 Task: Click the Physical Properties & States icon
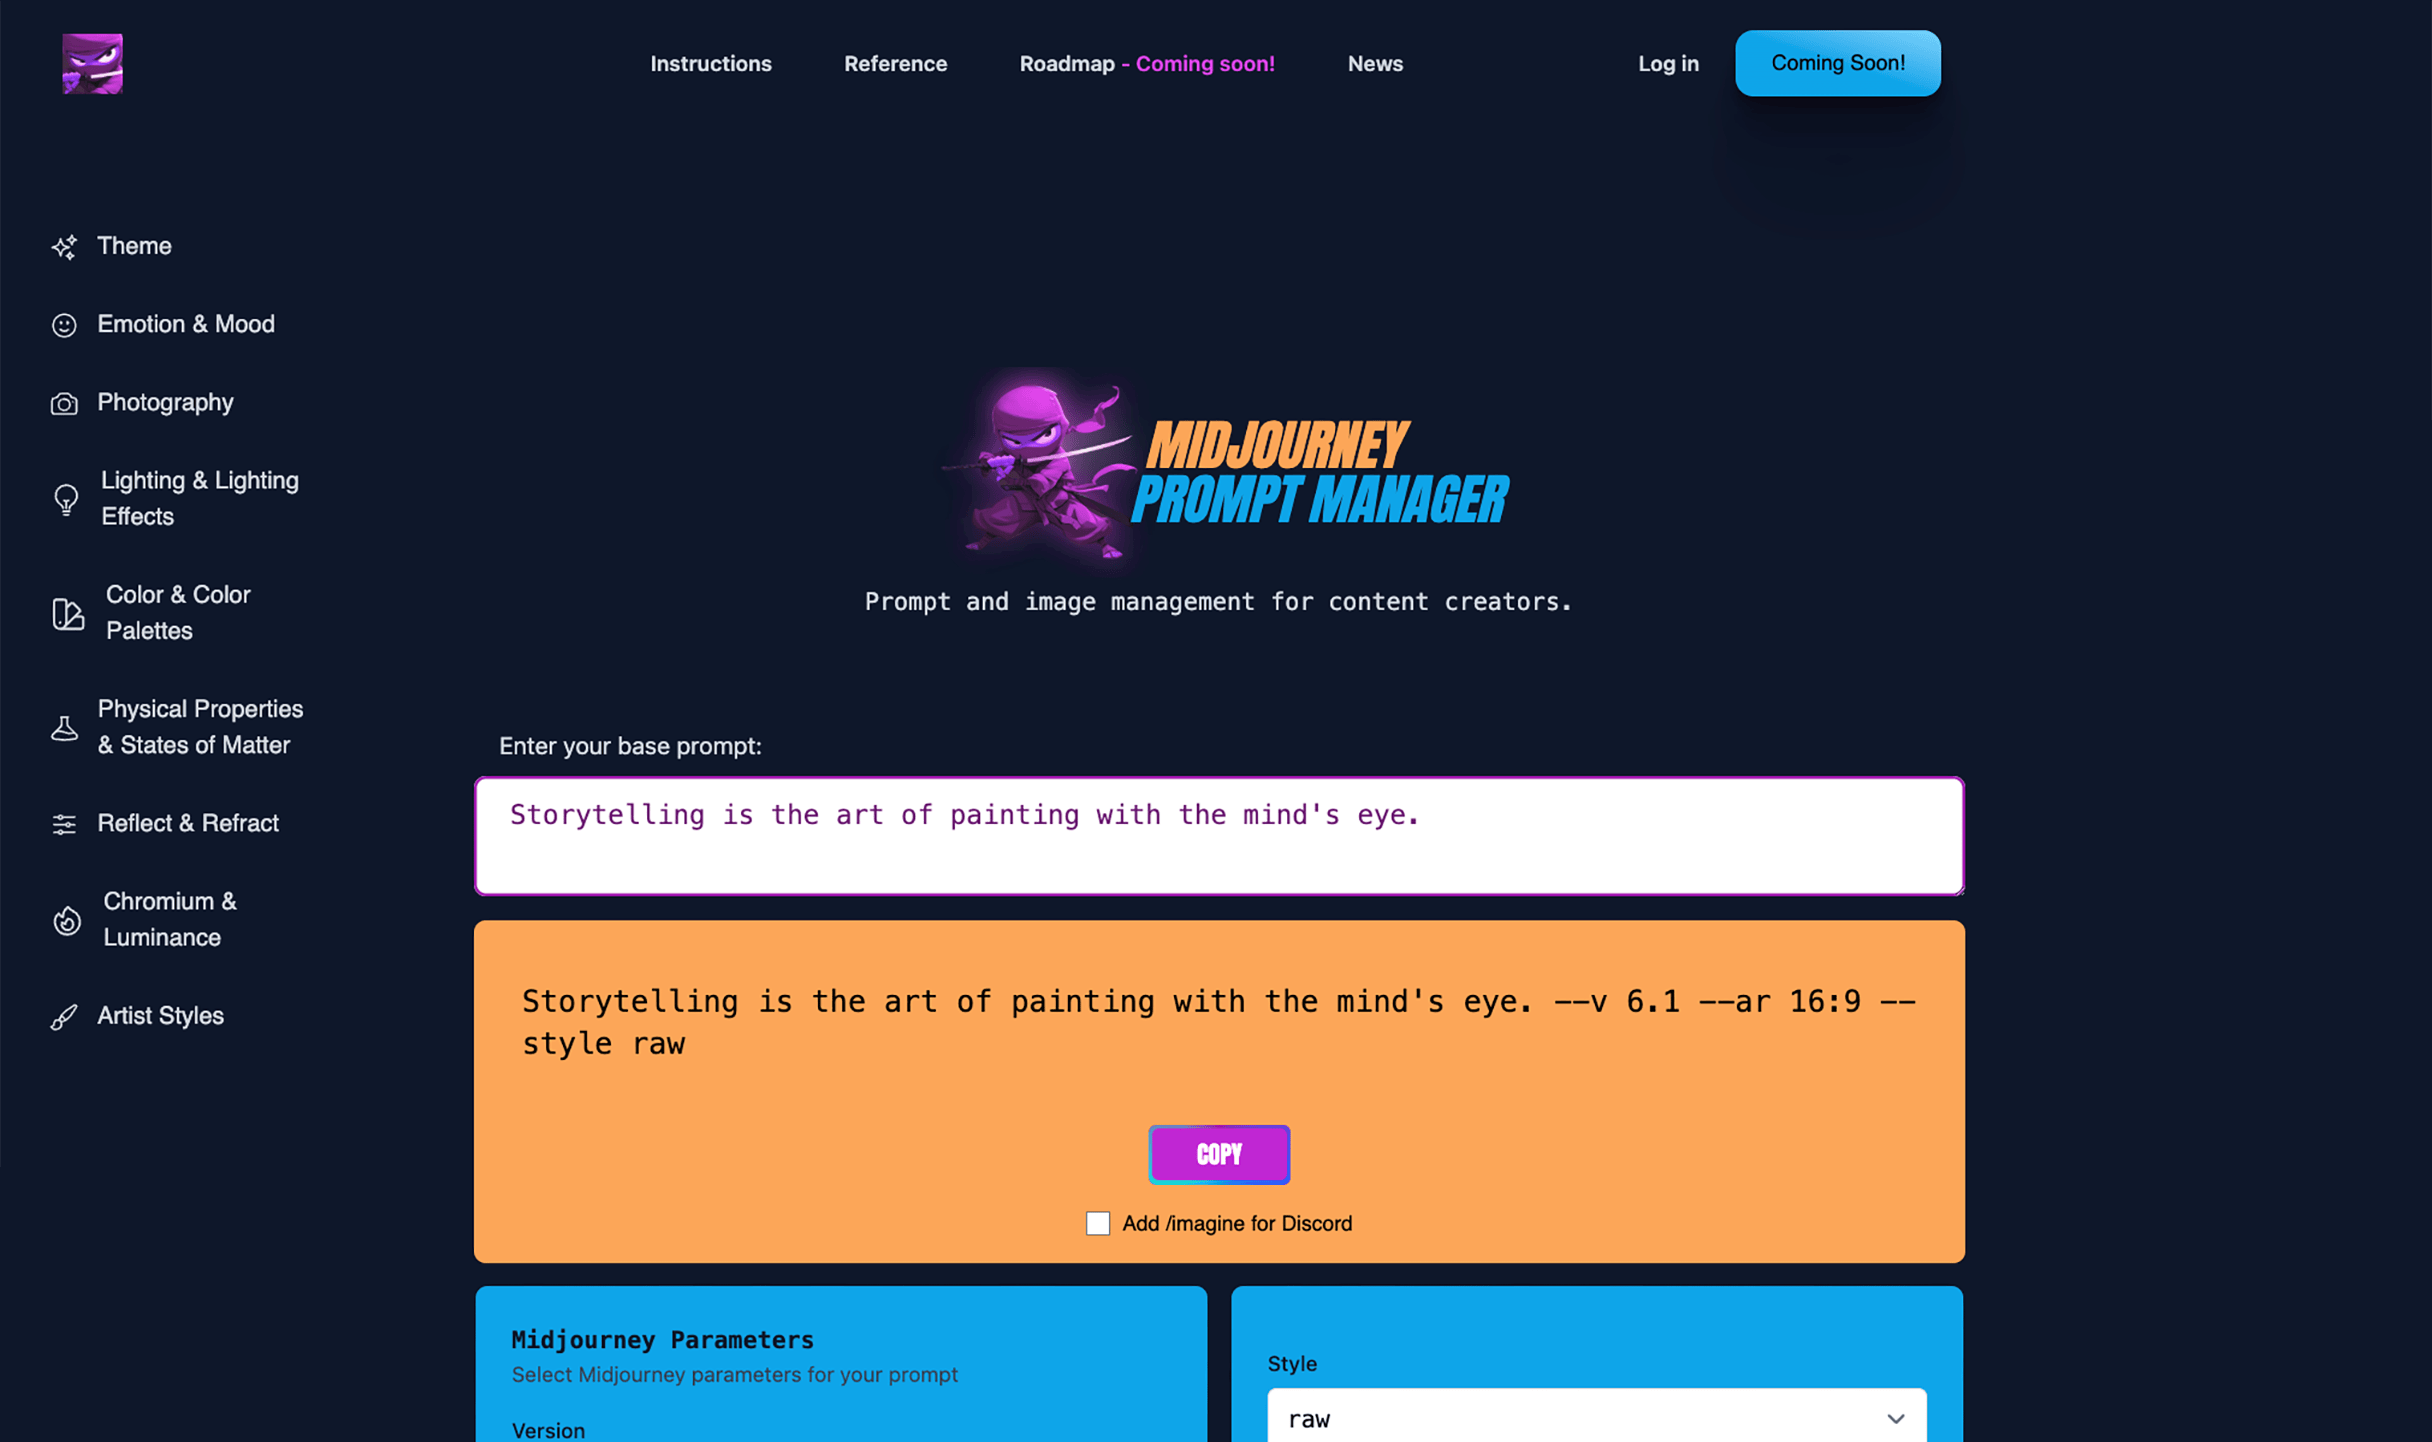click(65, 726)
